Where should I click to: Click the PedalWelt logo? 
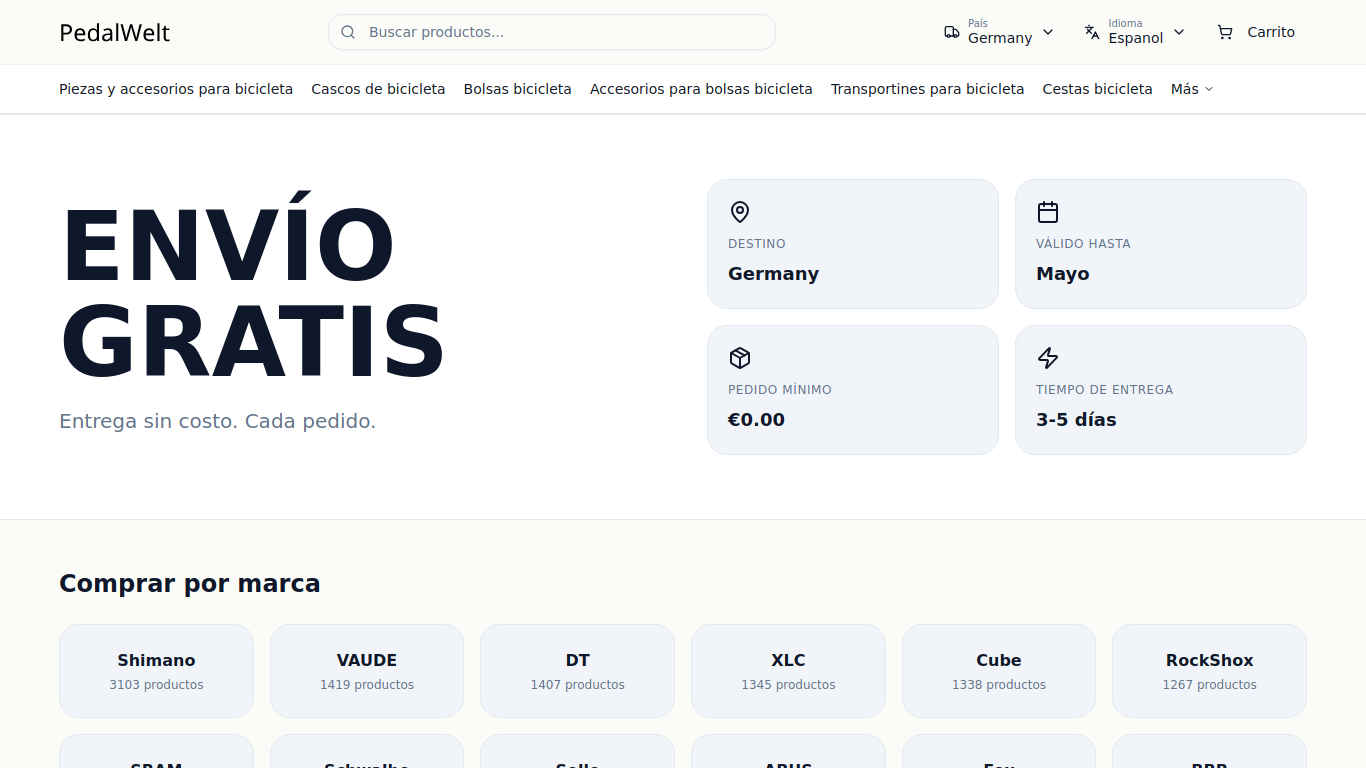tap(115, 33)
